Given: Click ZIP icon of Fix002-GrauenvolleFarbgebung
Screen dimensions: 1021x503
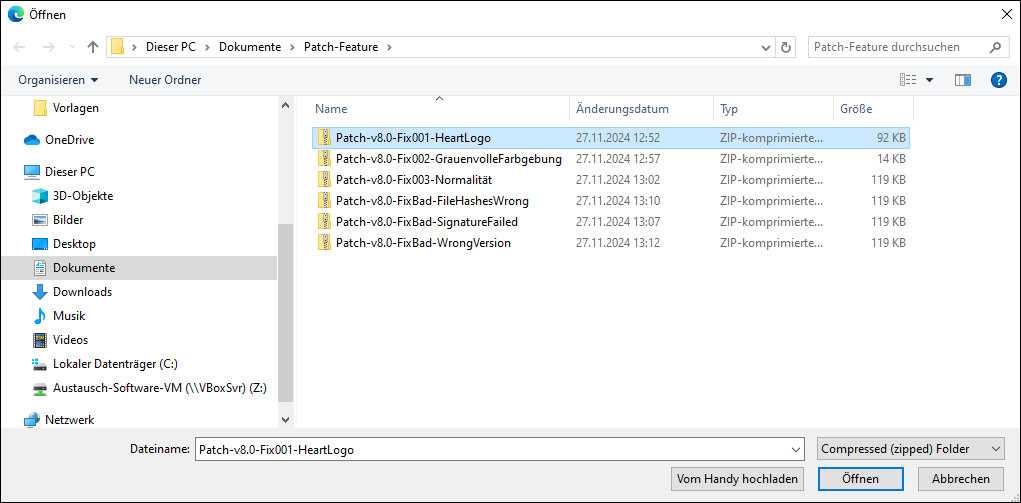Looking at the screenshot, I should [x=324, y=158].
